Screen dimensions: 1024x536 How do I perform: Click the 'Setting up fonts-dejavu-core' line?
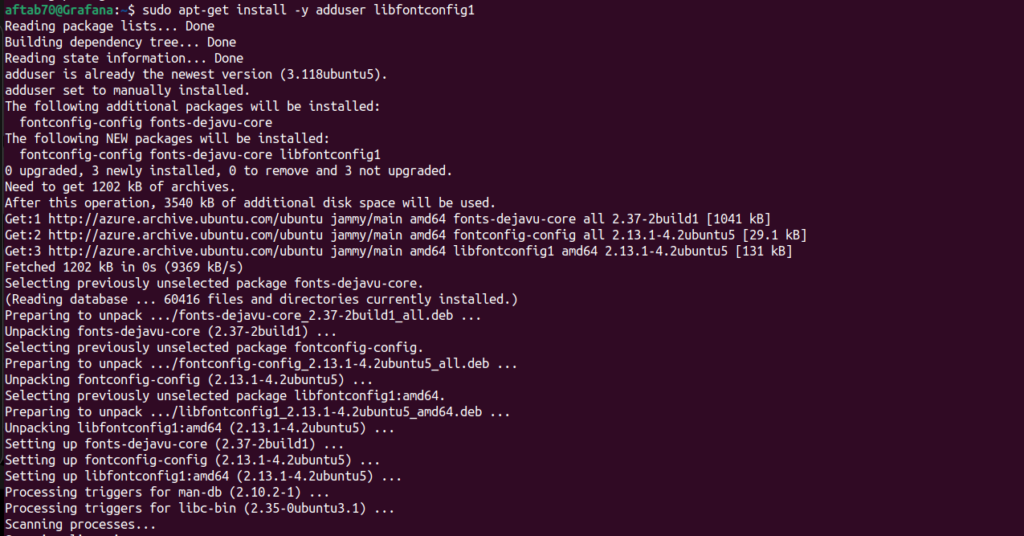tap(174, 444)
